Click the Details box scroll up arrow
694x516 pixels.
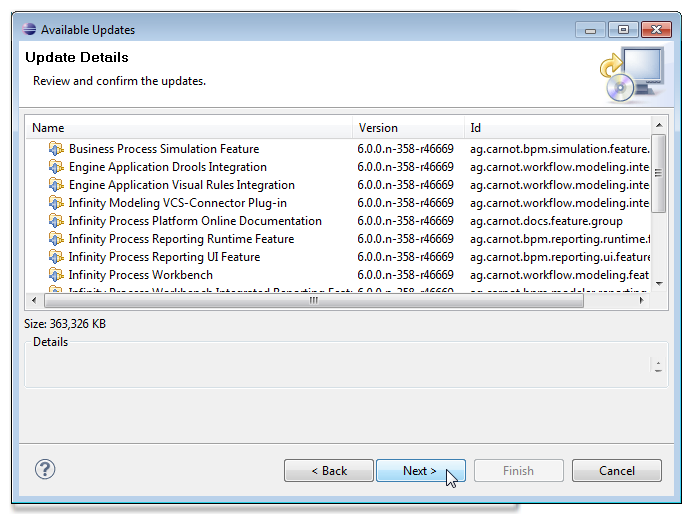click(658, 362)
